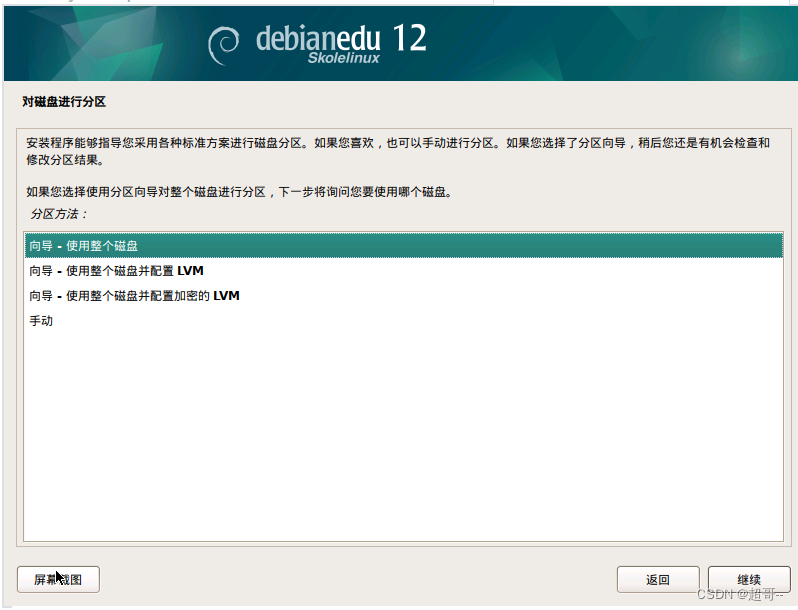Pick 使用整个磁盘并配置加密的 LVM entry
The width and height of the screenshot is (798, 610).
(403, 296)
